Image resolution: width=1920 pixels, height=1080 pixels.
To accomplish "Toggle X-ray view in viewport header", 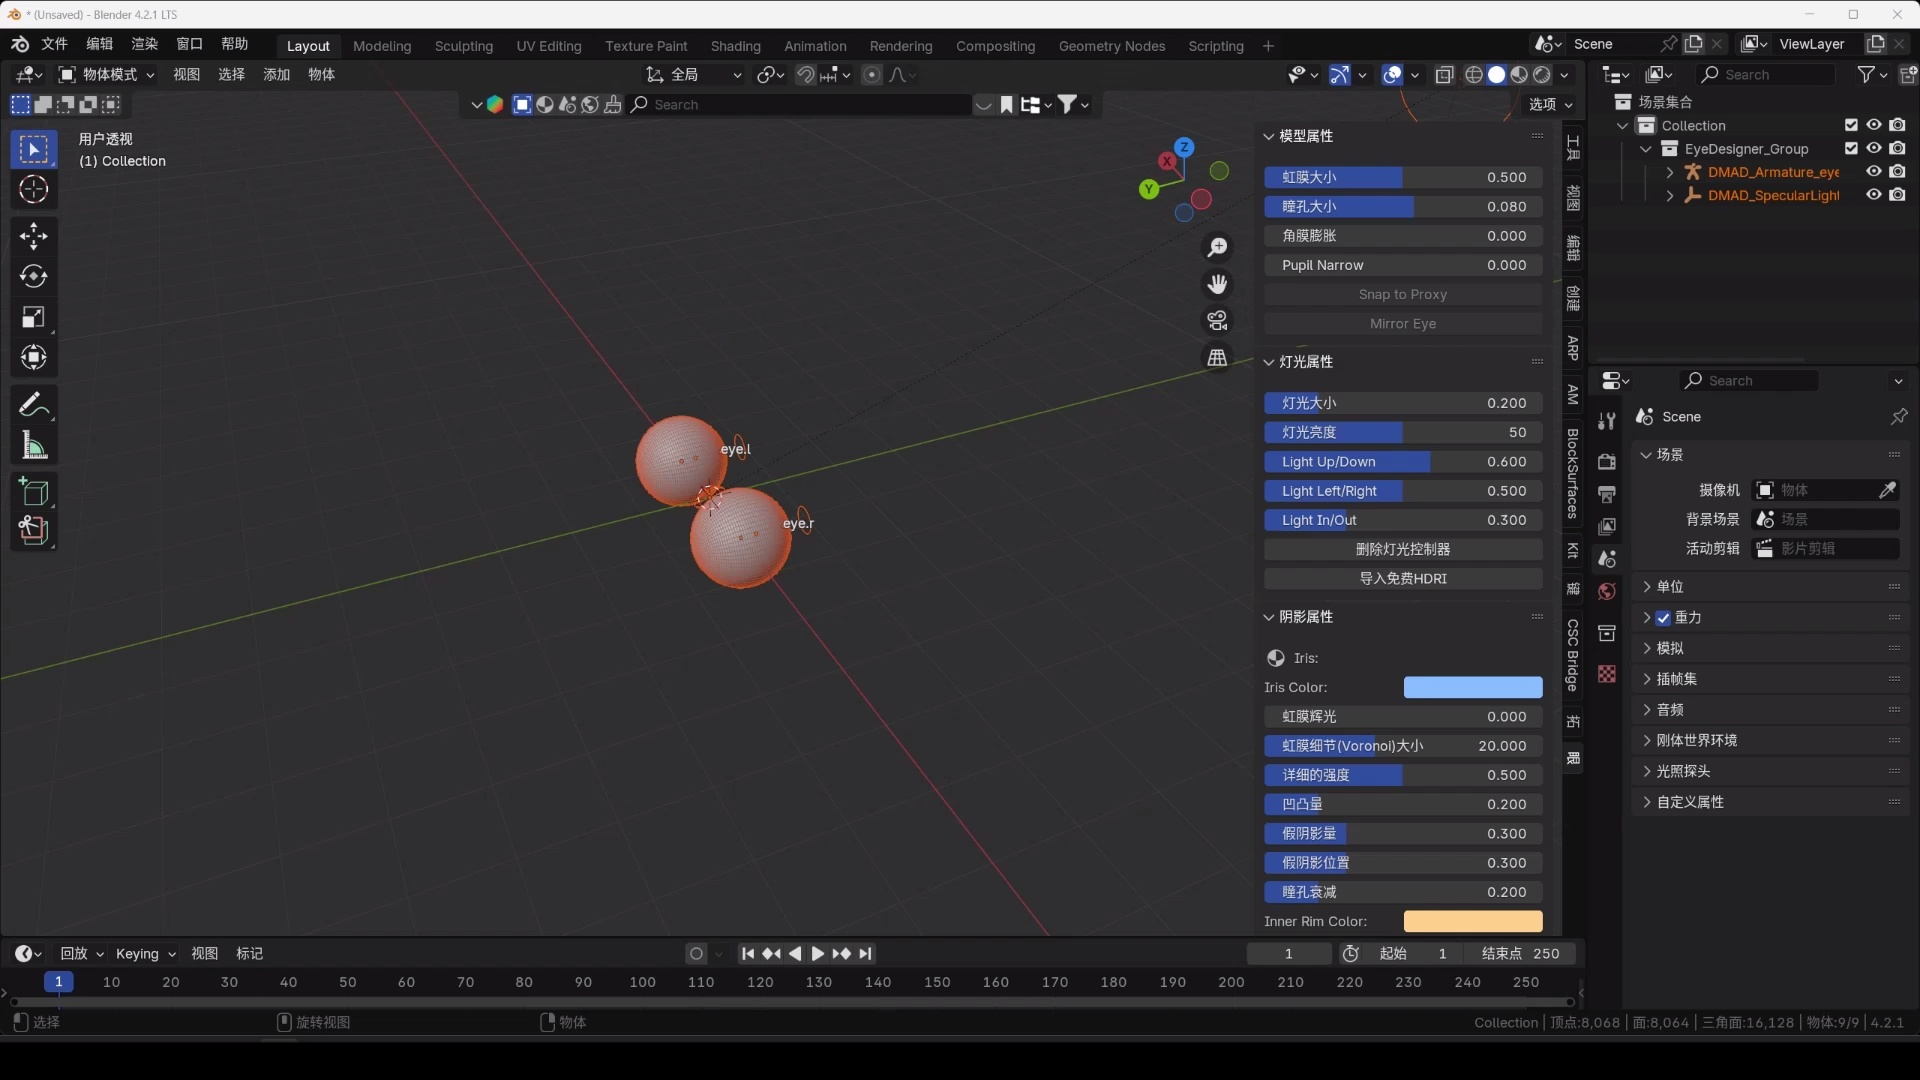I will tap(1445, 75).
